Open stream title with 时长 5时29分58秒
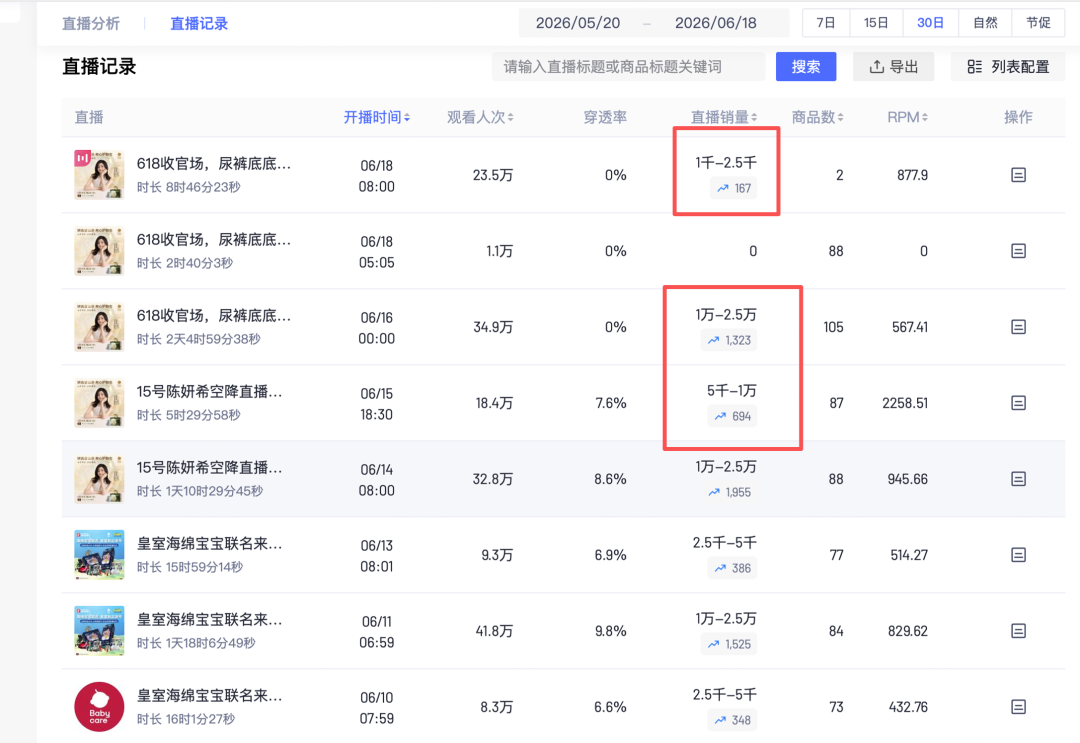Viewport: 1080px width, 743px height. coord(209,392)
